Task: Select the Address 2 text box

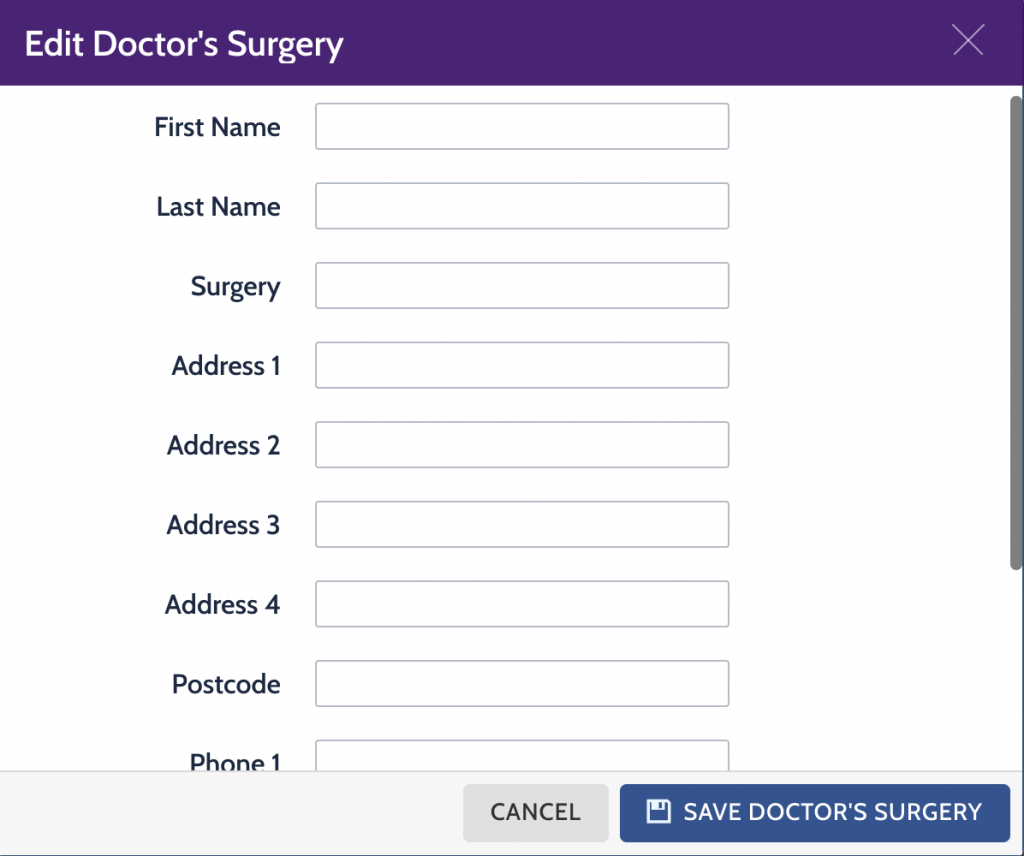Action: point(522,445)
